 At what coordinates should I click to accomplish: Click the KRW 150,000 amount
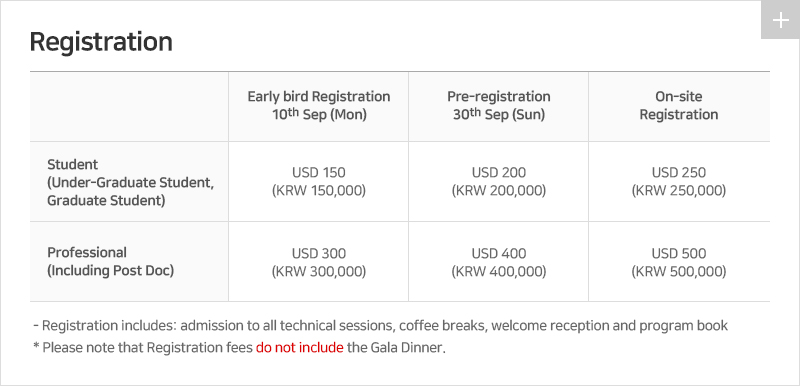pyautogui.click(x=319, y=191)
